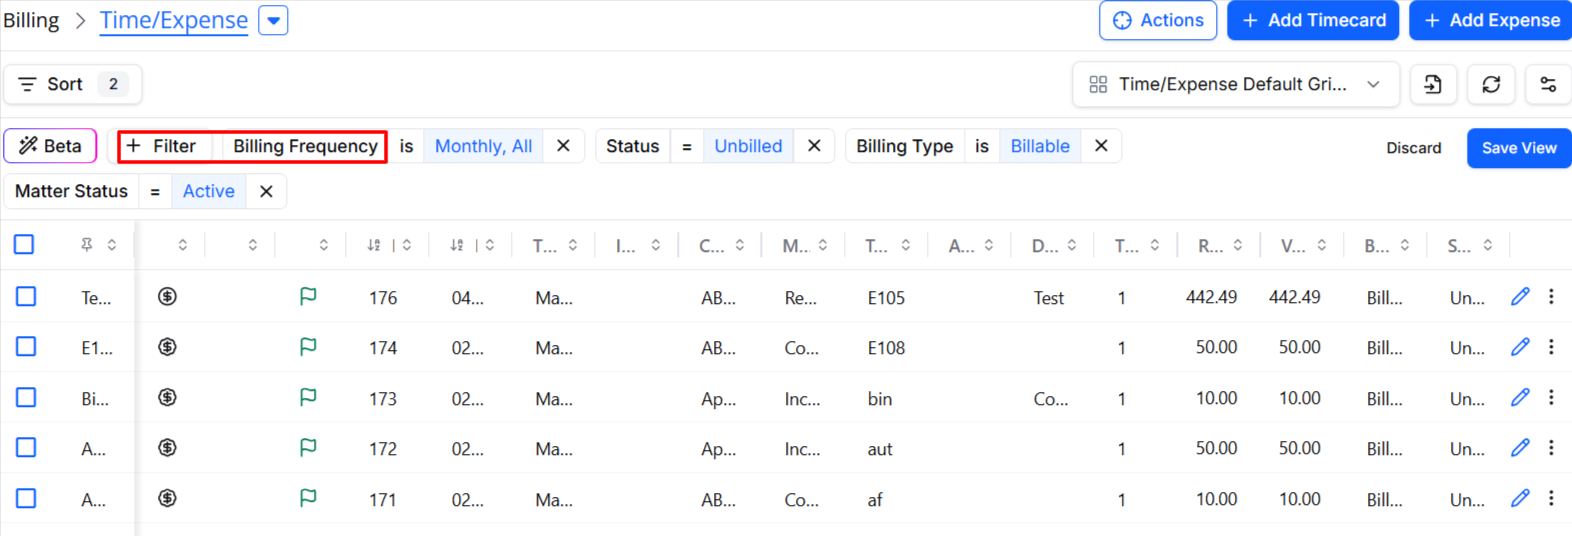Image resolution: width=1572 pixels, height=536 pixels.
Task: Remove the Matter Status Active filter
Action: pyautogui.click(x=266, y=191)
